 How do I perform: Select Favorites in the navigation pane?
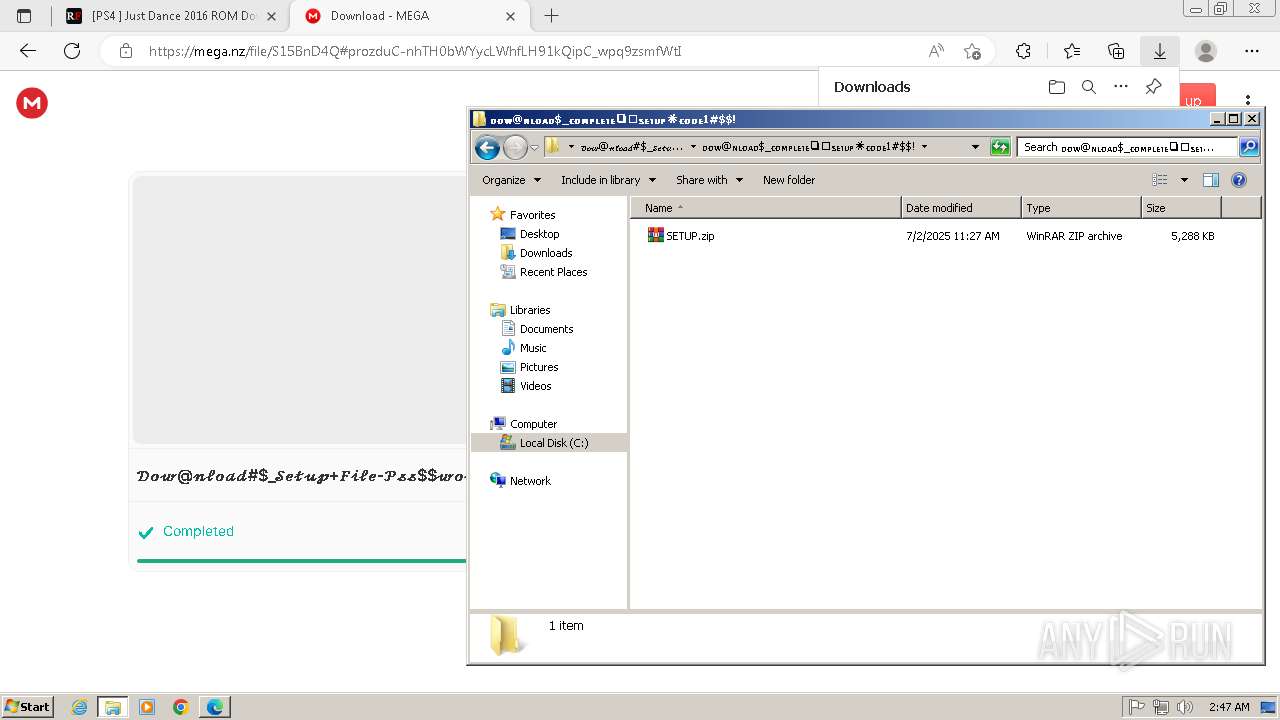(x=532, y=215)
